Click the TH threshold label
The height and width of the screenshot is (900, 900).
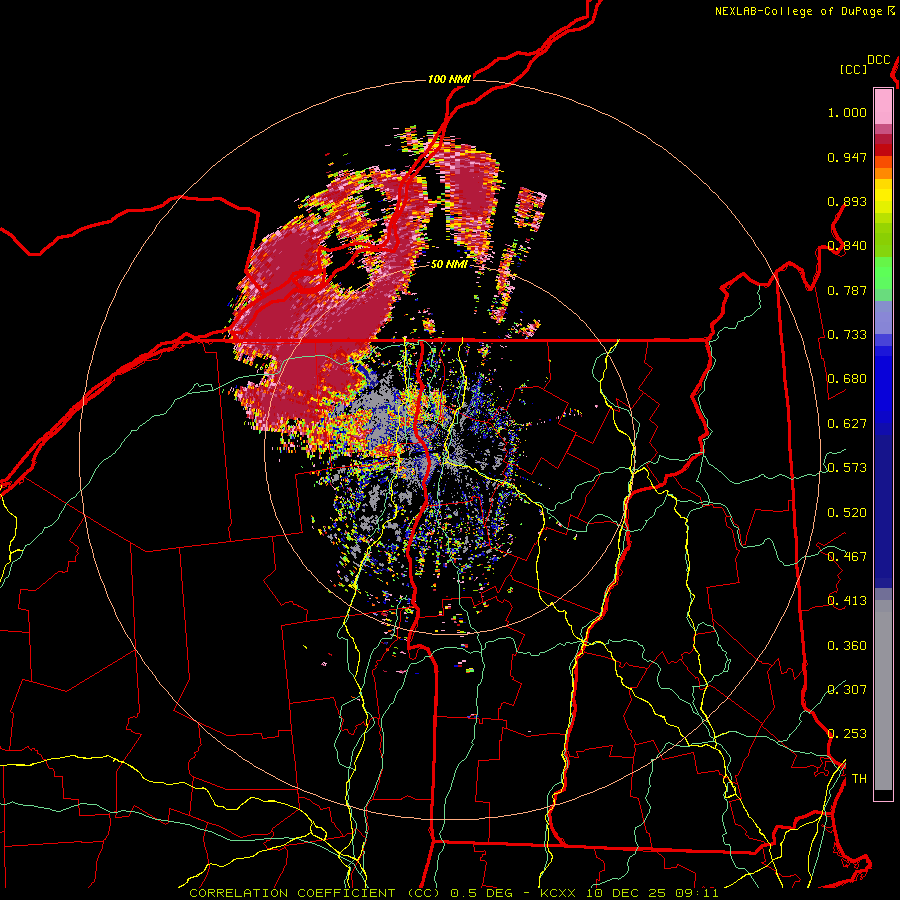coord(859,778)
